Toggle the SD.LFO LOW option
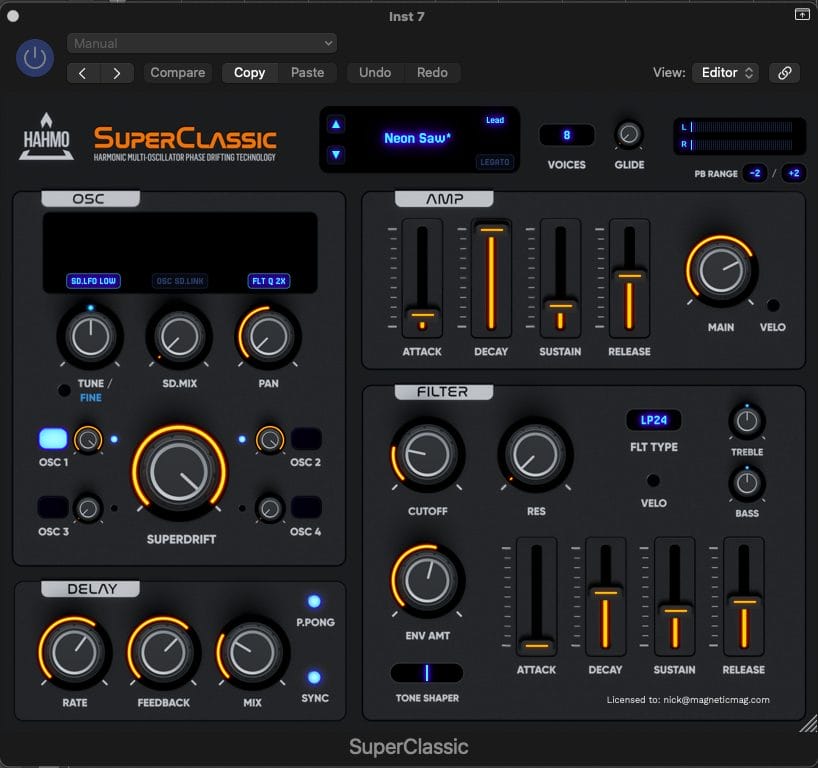Viewport: 818px width, 768px height. 93,281
